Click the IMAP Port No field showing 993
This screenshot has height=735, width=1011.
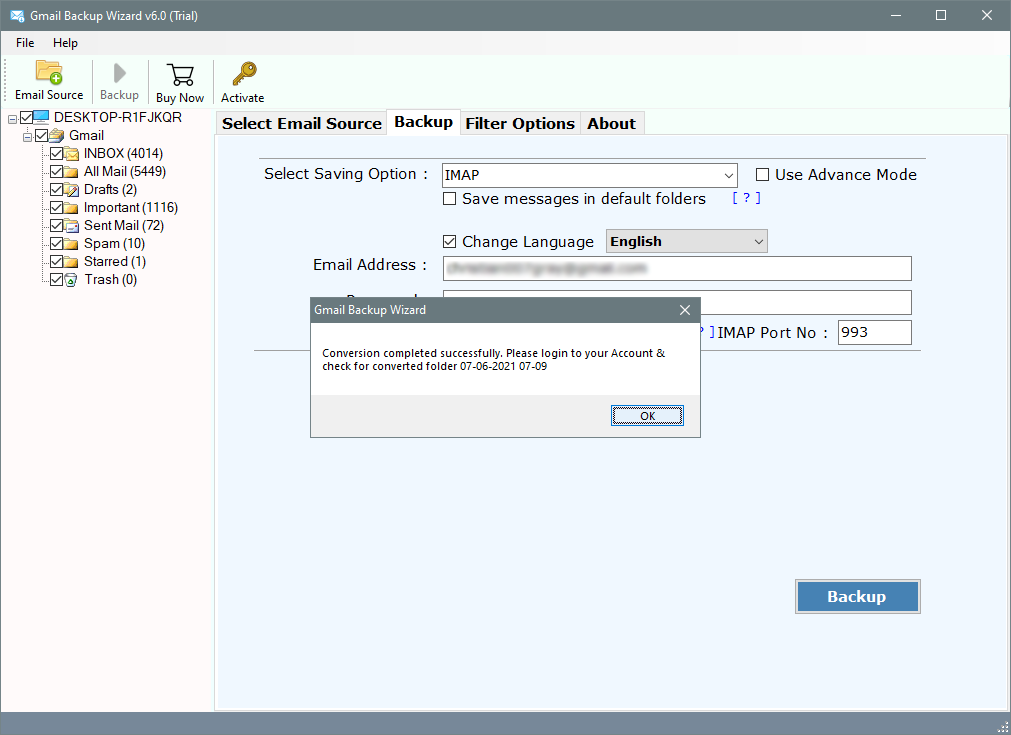point(874,333)
